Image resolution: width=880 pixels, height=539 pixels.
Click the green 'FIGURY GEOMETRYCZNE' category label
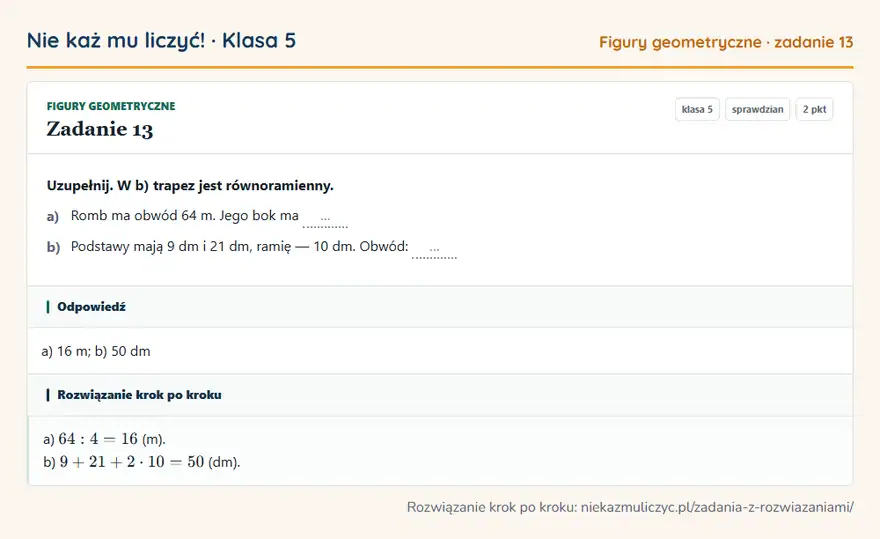[x=111, y=106]
